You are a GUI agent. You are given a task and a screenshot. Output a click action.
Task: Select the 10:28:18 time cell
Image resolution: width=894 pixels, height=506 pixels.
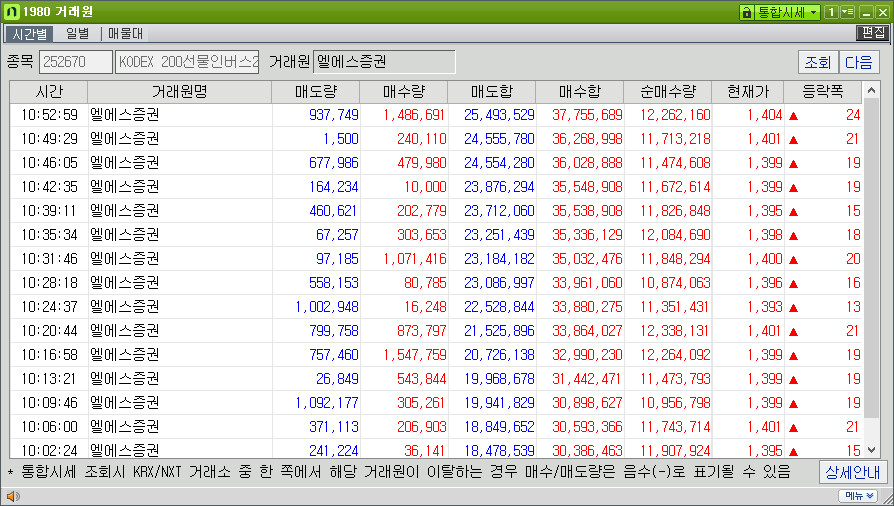pyautogui.click(x=49, y=283)
